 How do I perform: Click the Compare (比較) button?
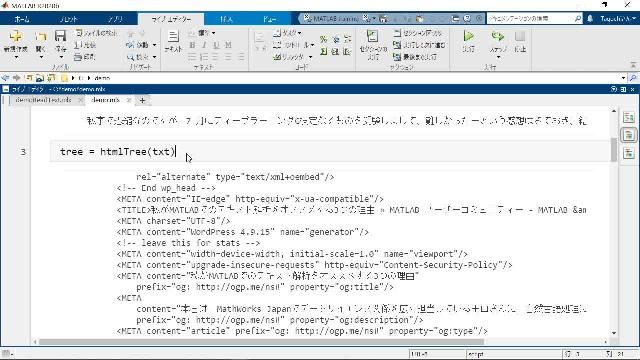coord(85,45)
